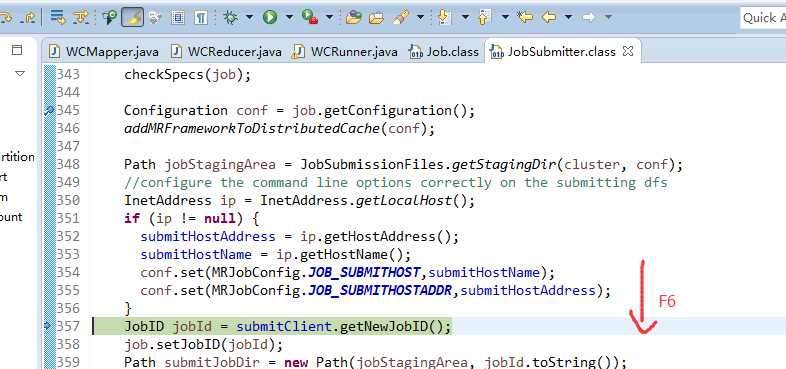The width and height of the screenshot is (786, 369).
Task: Toggle Show Whitespace Characters (pilcrow)
Action: [201, 18]
